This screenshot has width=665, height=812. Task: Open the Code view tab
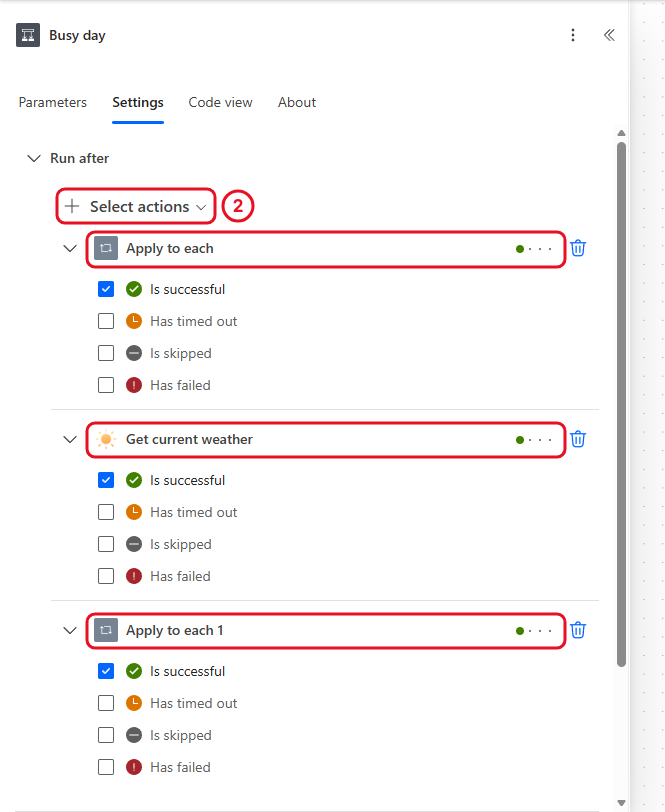[x=221, y=103]
